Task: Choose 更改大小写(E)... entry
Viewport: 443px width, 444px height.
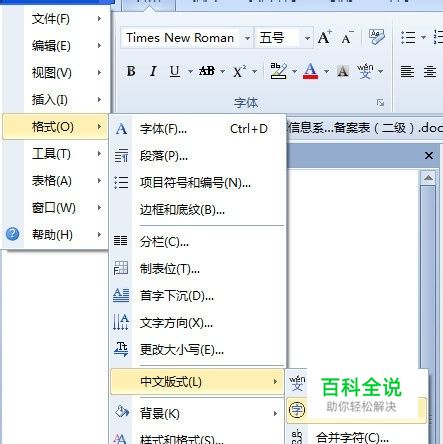Action: (198, 350)
